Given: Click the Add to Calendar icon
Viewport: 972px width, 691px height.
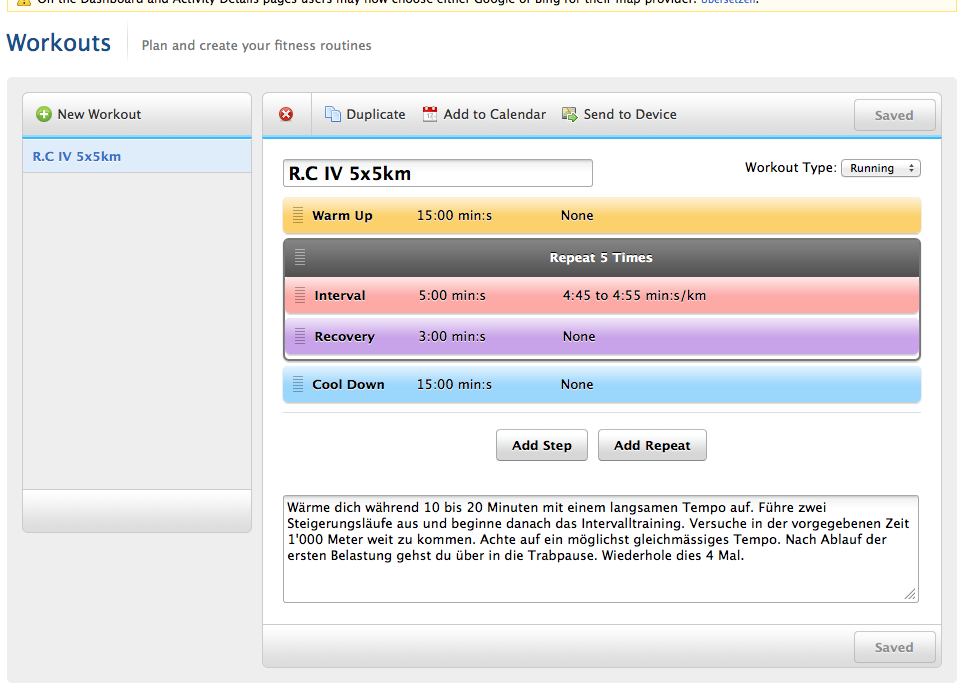Looking at the screenshot, I should 430,114.
